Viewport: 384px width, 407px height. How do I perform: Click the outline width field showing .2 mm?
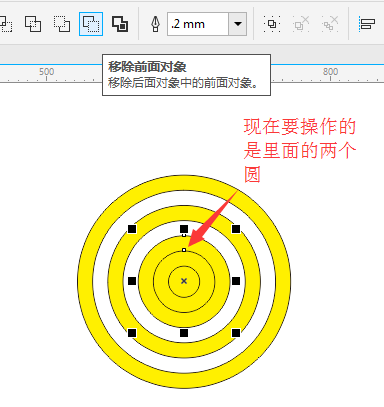pyautogui.click(x=198, y=24)
